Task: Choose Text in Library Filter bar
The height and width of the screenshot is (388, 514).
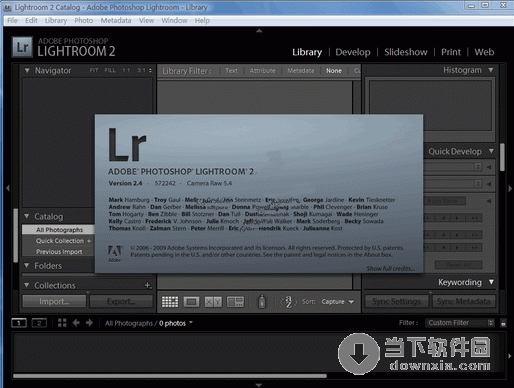Action: tap(231, 71)
